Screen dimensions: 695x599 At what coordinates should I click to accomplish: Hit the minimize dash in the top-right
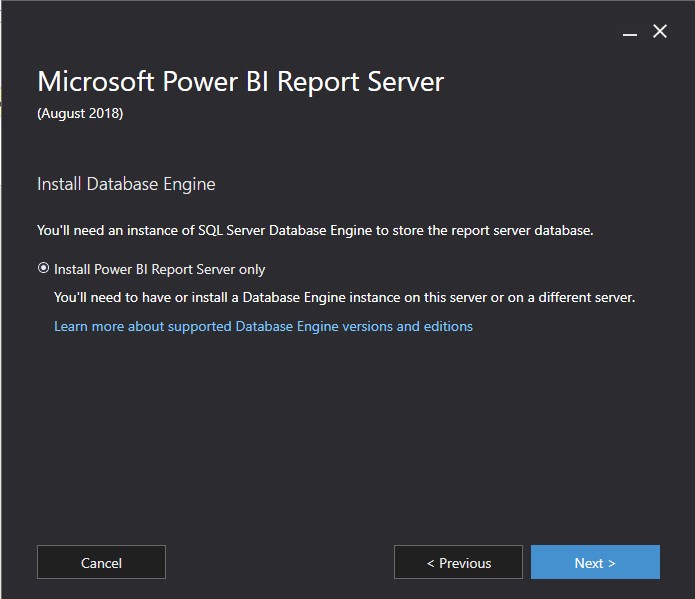[x=630, y=33]
